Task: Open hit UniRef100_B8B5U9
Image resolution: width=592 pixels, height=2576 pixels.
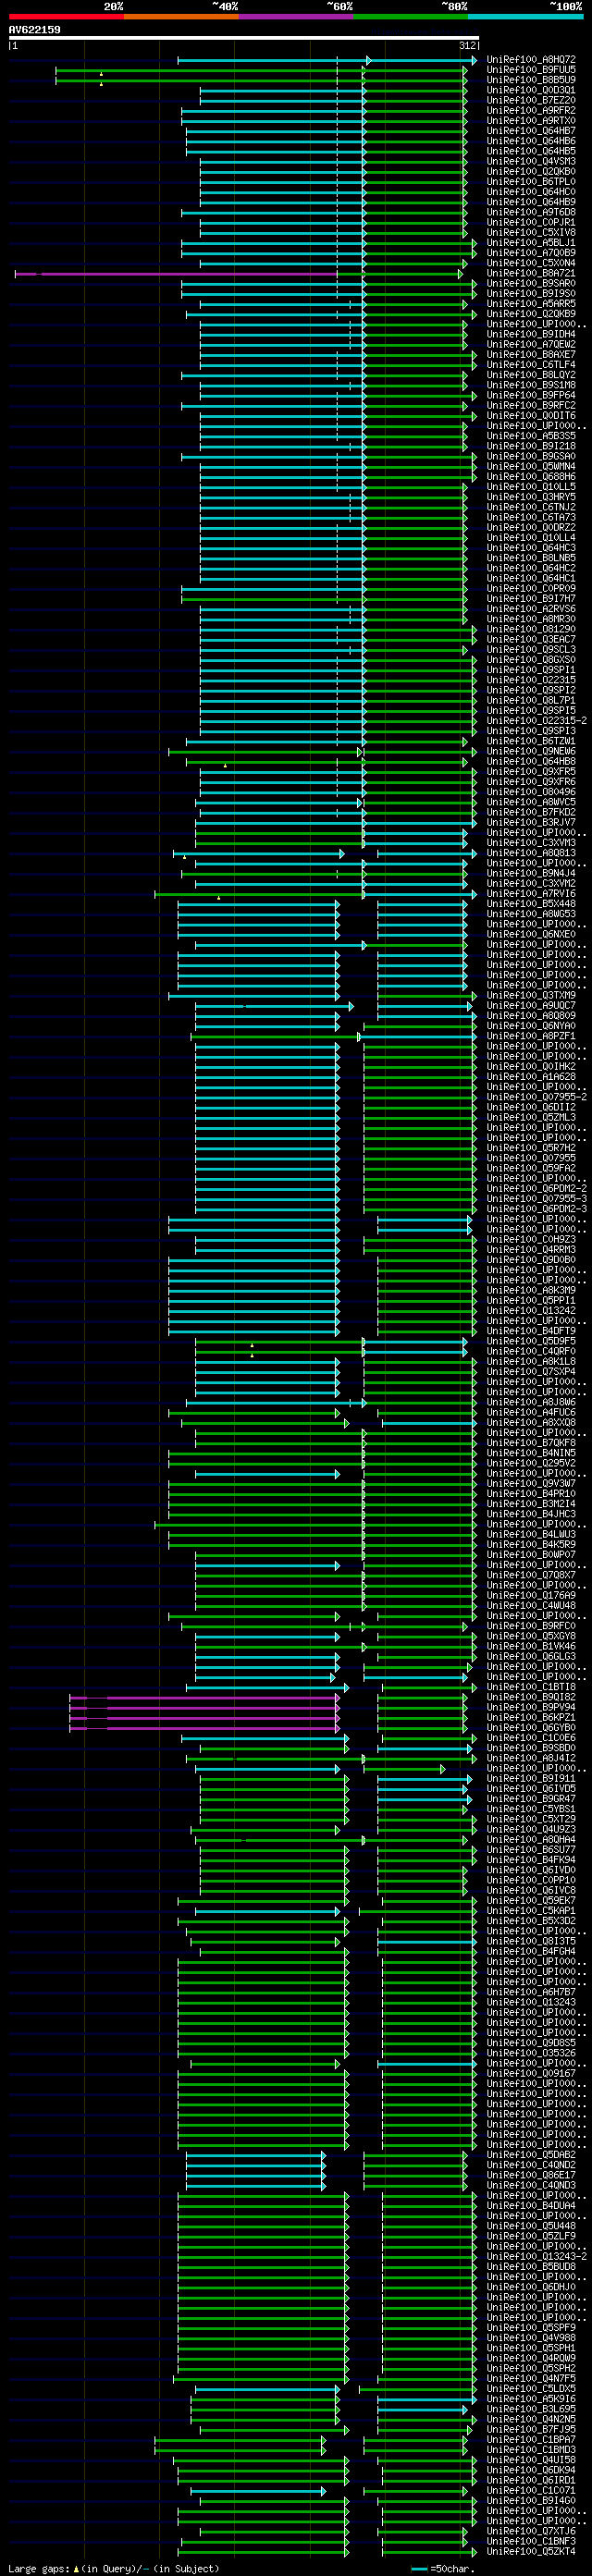Action: pyautogui.click(x=531, y=80)
